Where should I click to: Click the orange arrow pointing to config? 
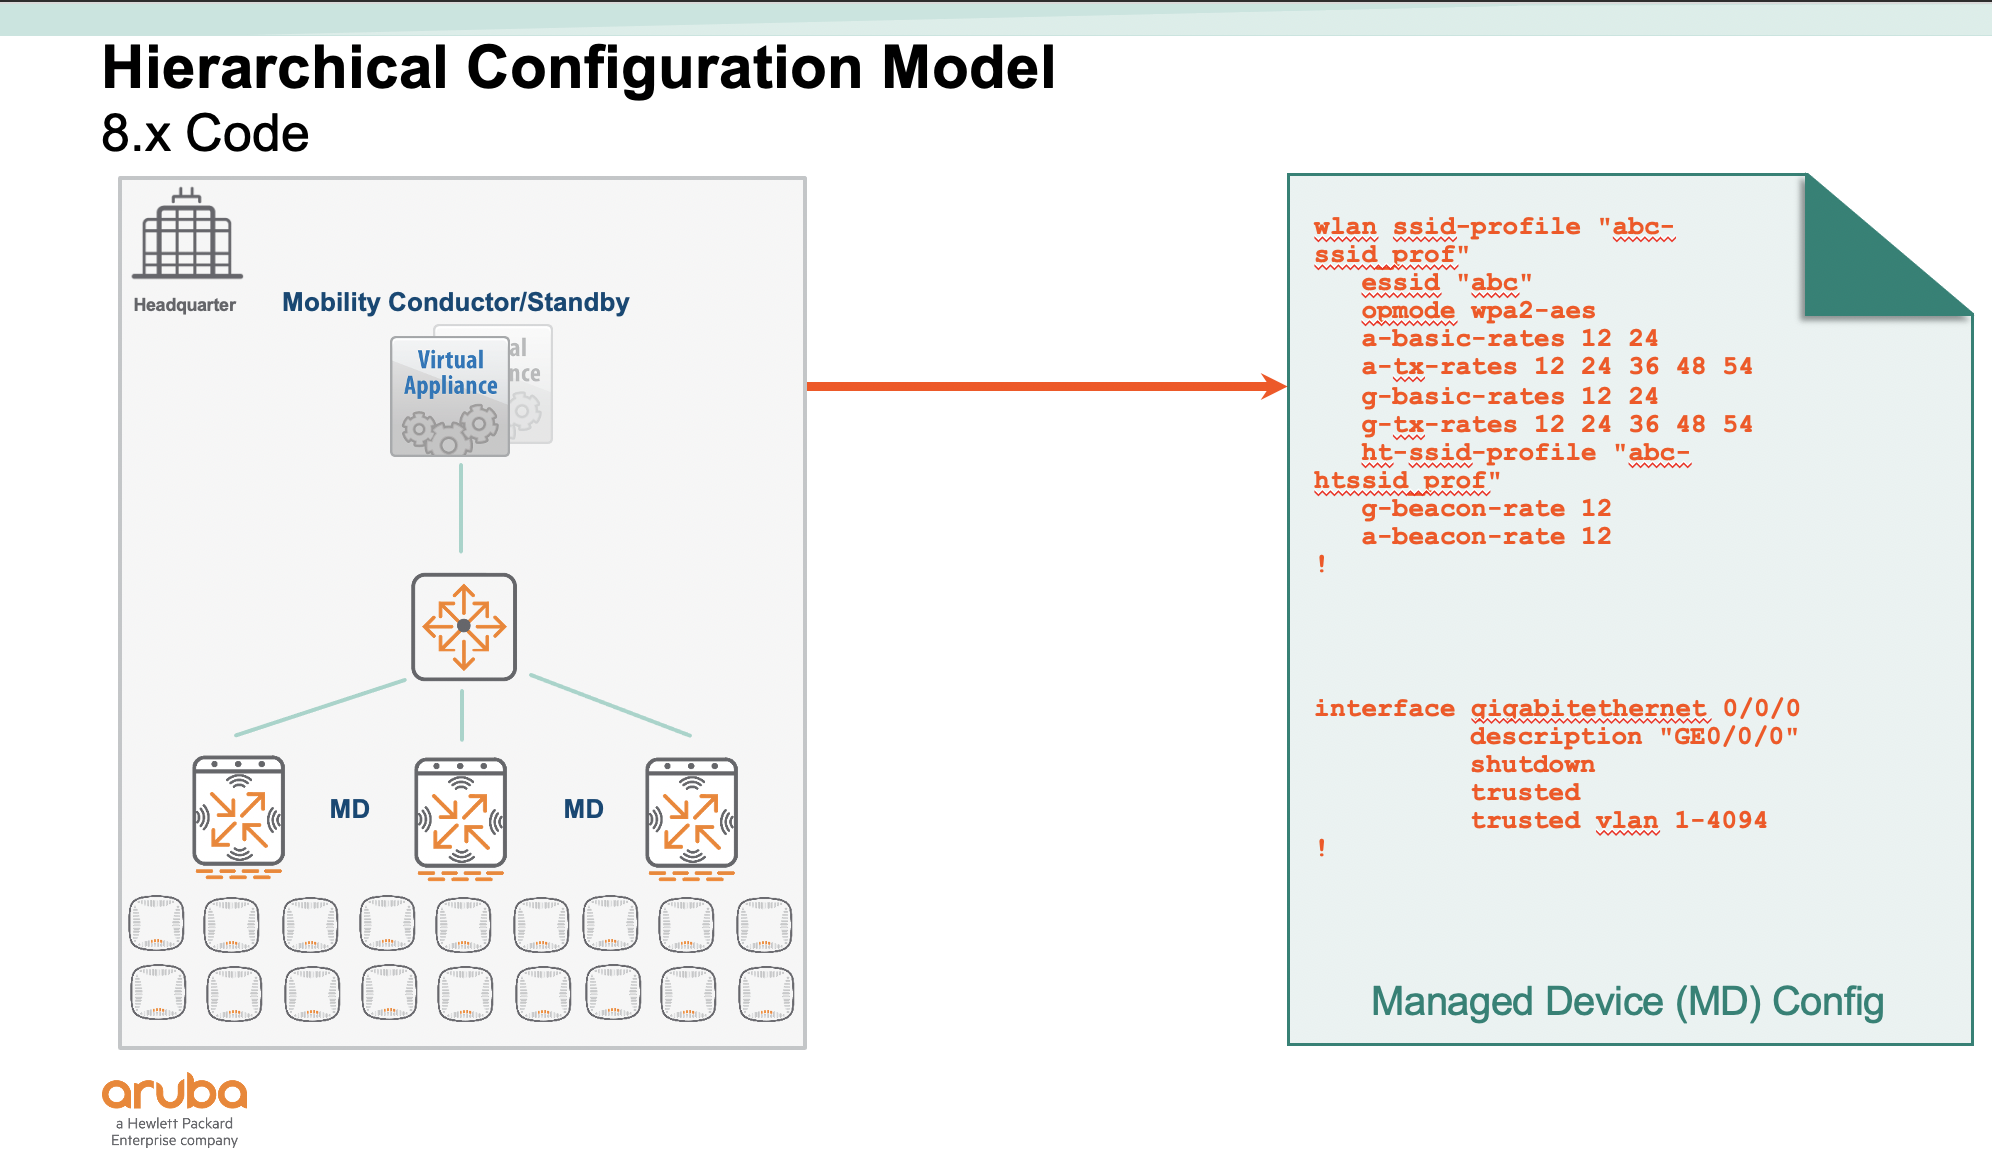(1045, 386)
